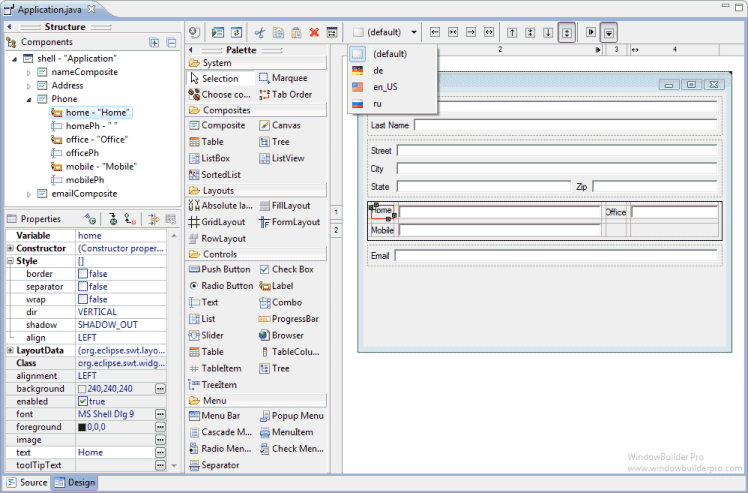The image size is (748, 493).
Task: Pick the GridLayout palette entry
Action: click(x=216, y=222)
